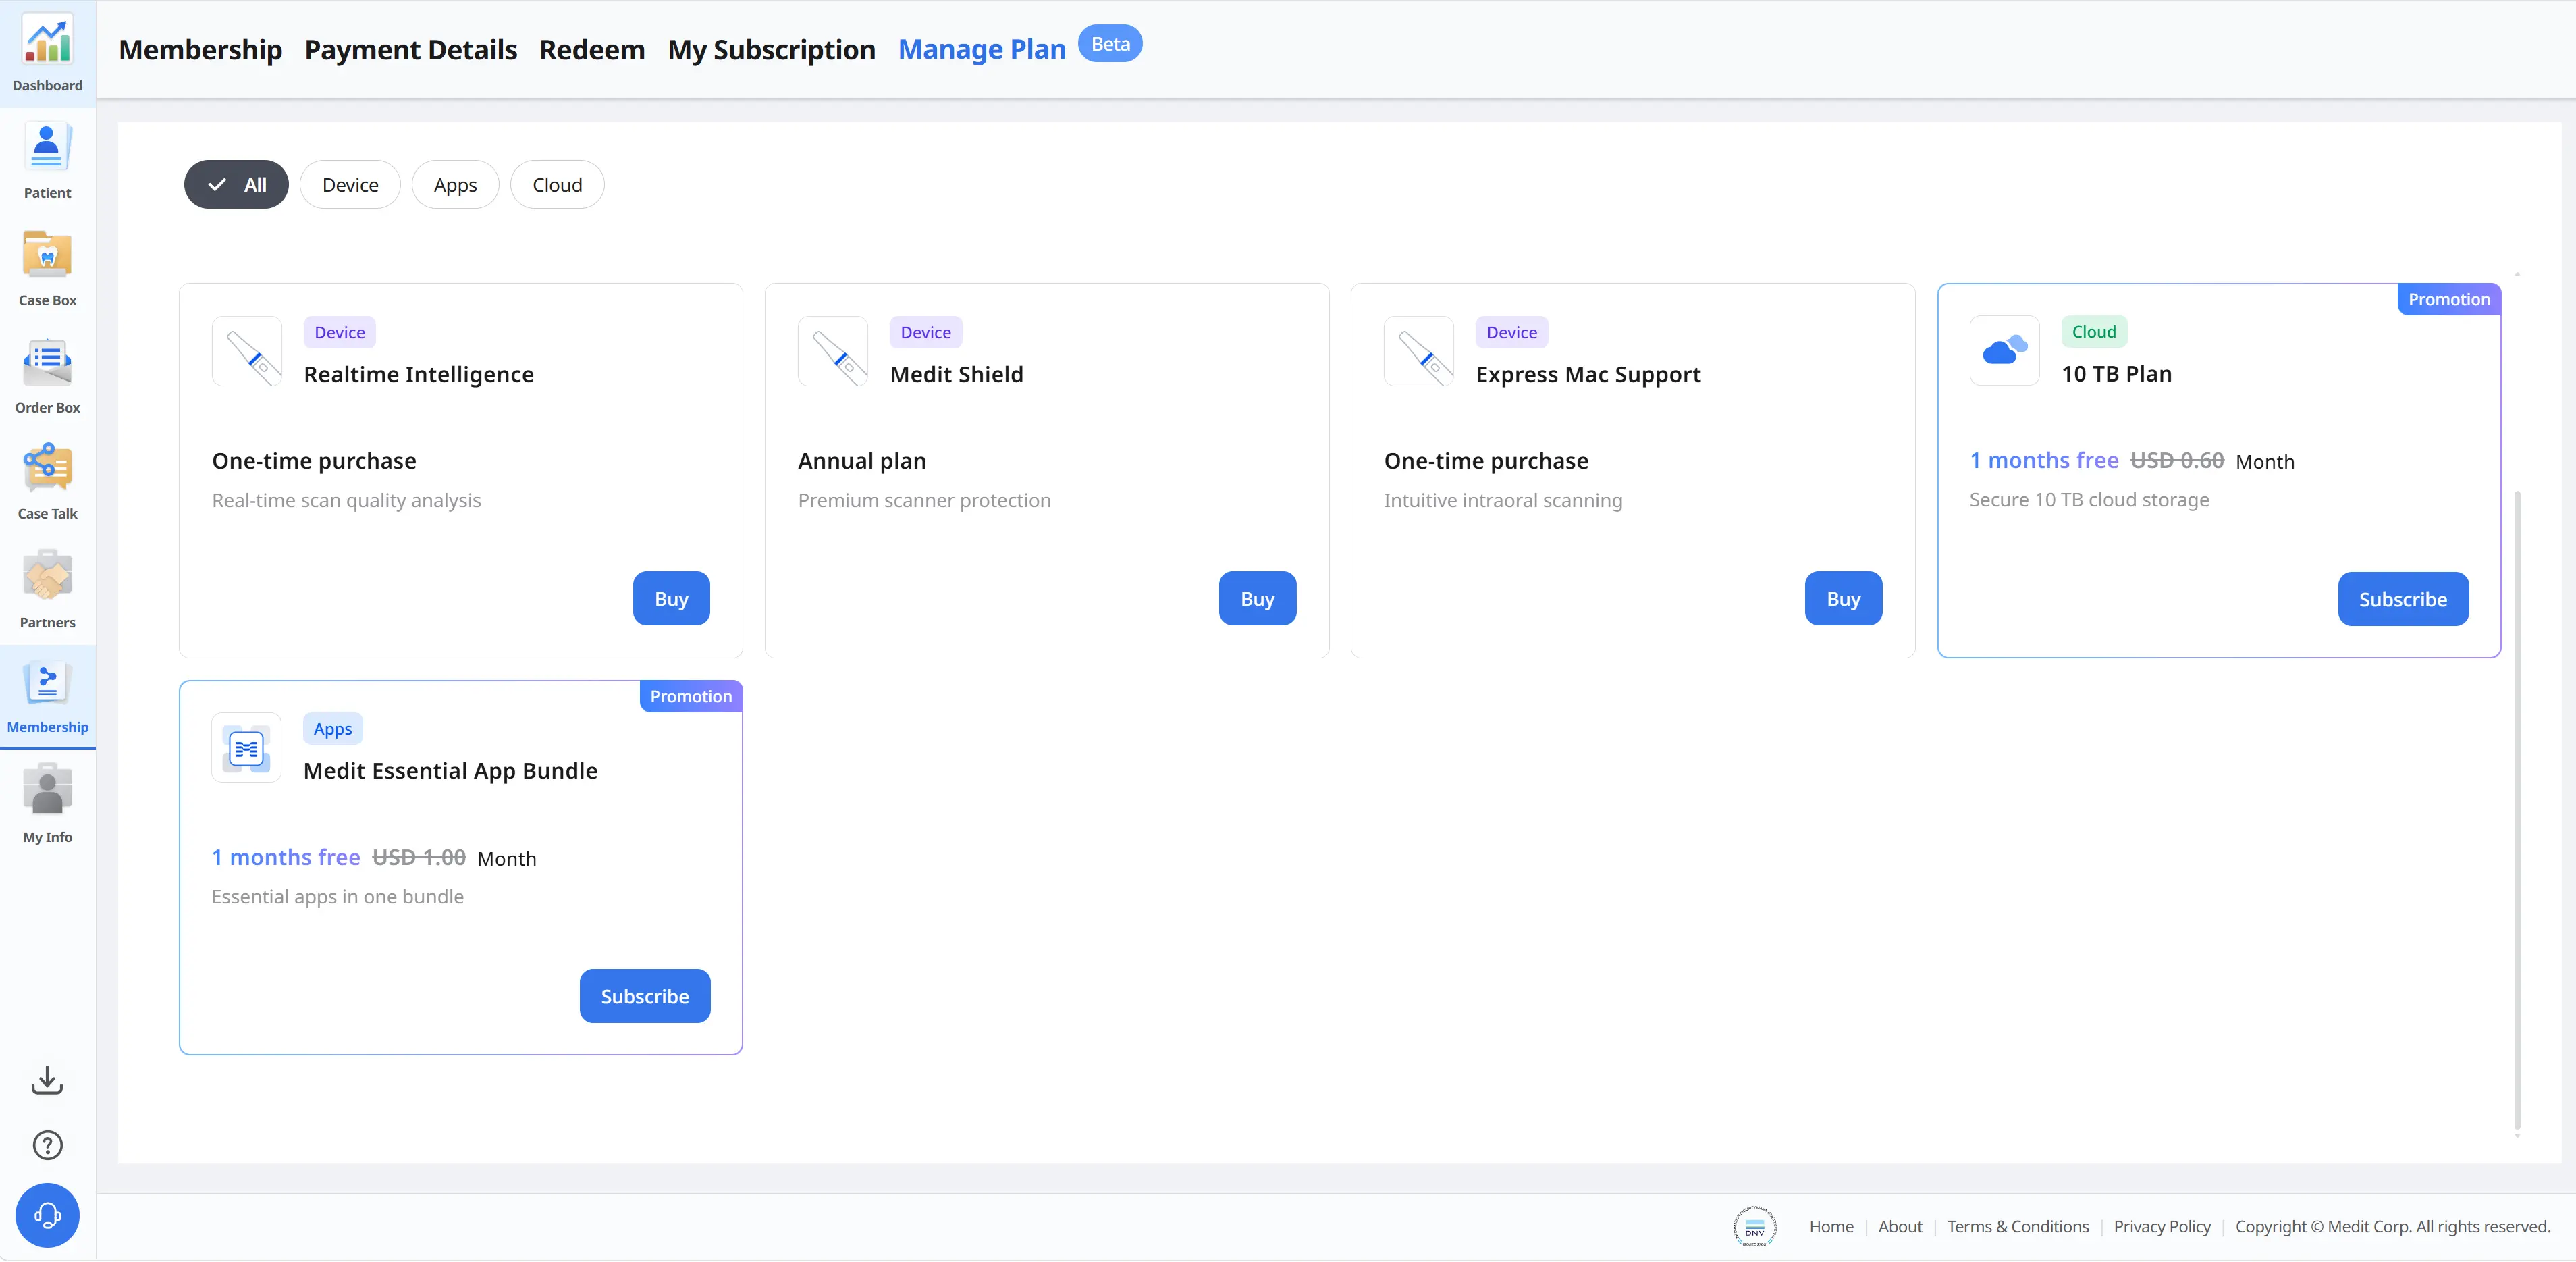Buy Realtime Intelligence
Image resolution: width=2576 pixels, height=1262 pixels.
point(671,598)
